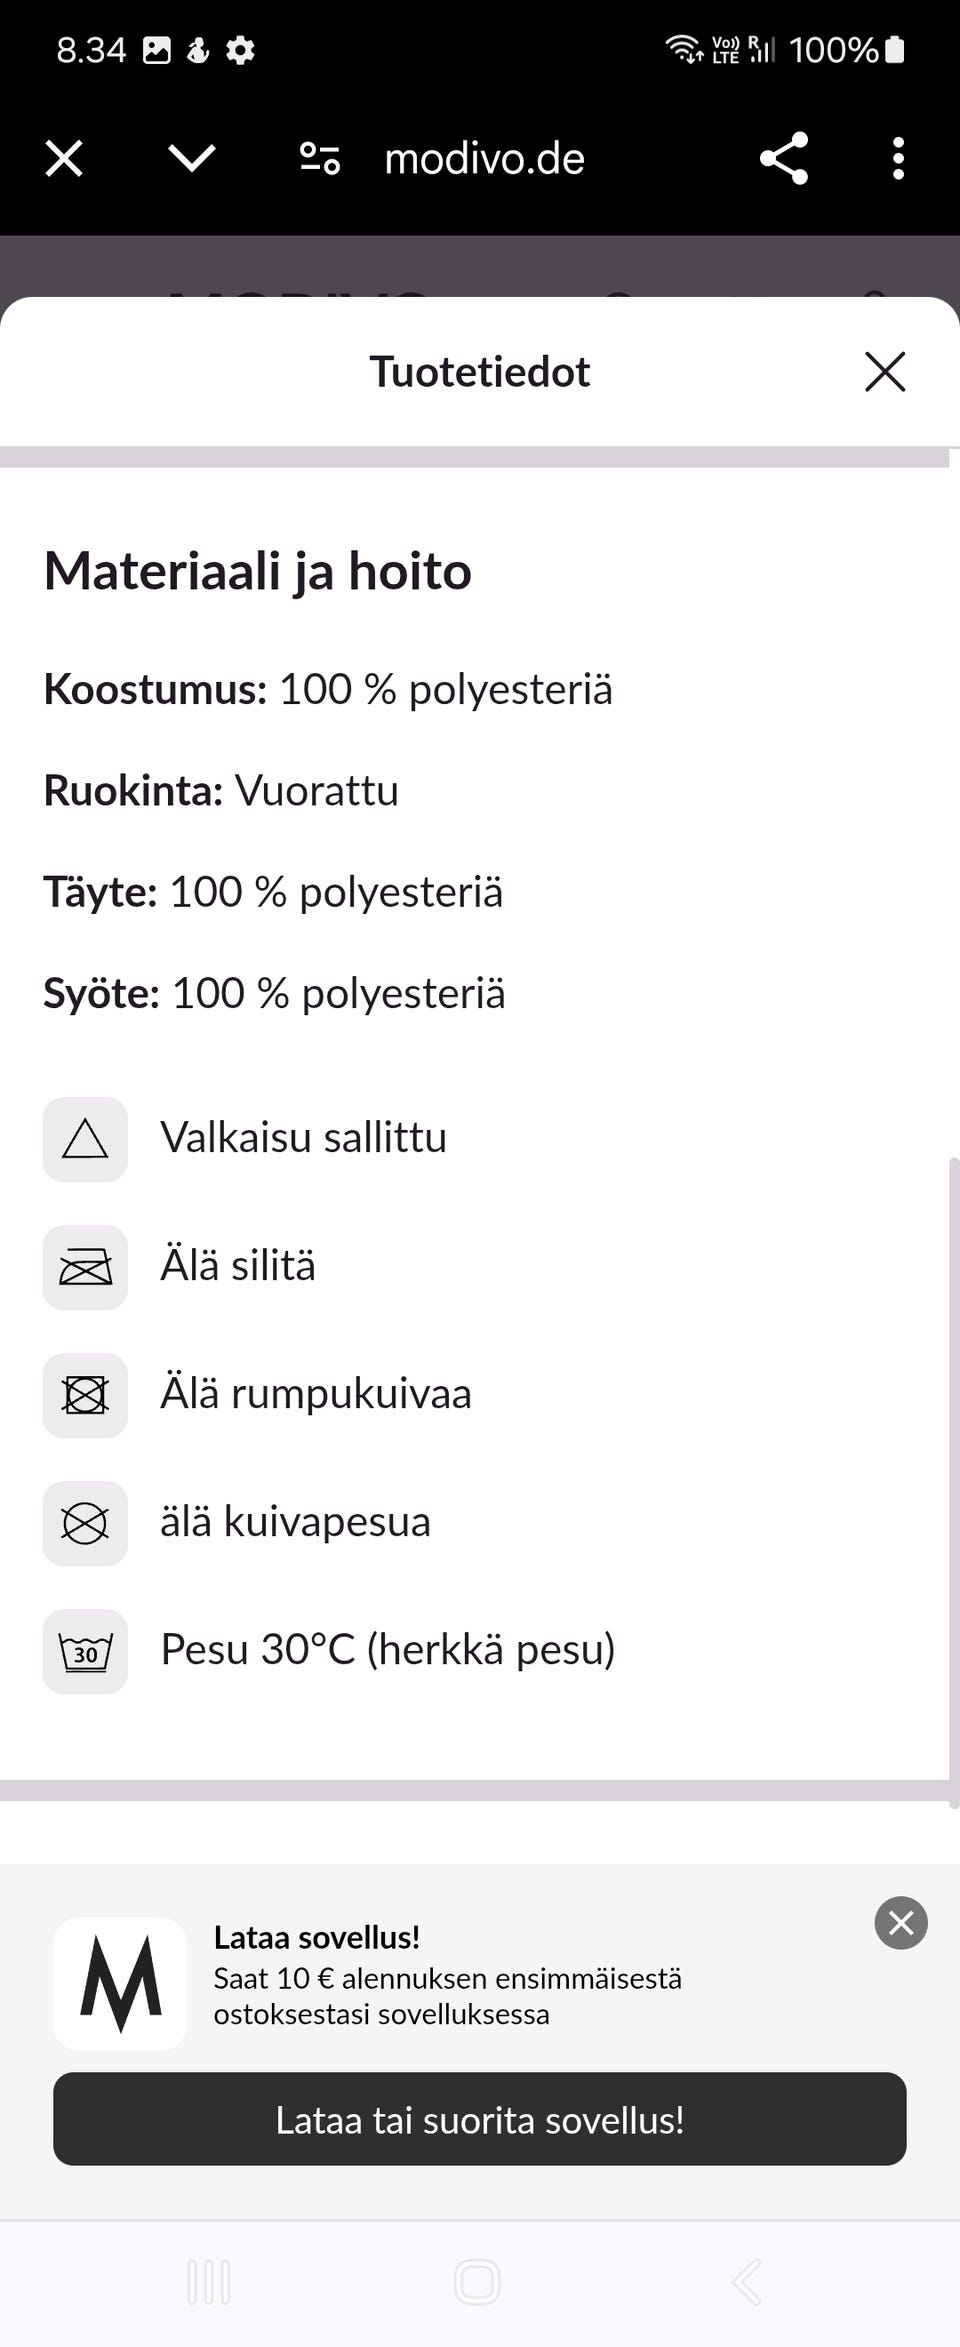Screen dimensions: 960x2347
Task: Tap the home navigation key
Action: click(478, 2283)
